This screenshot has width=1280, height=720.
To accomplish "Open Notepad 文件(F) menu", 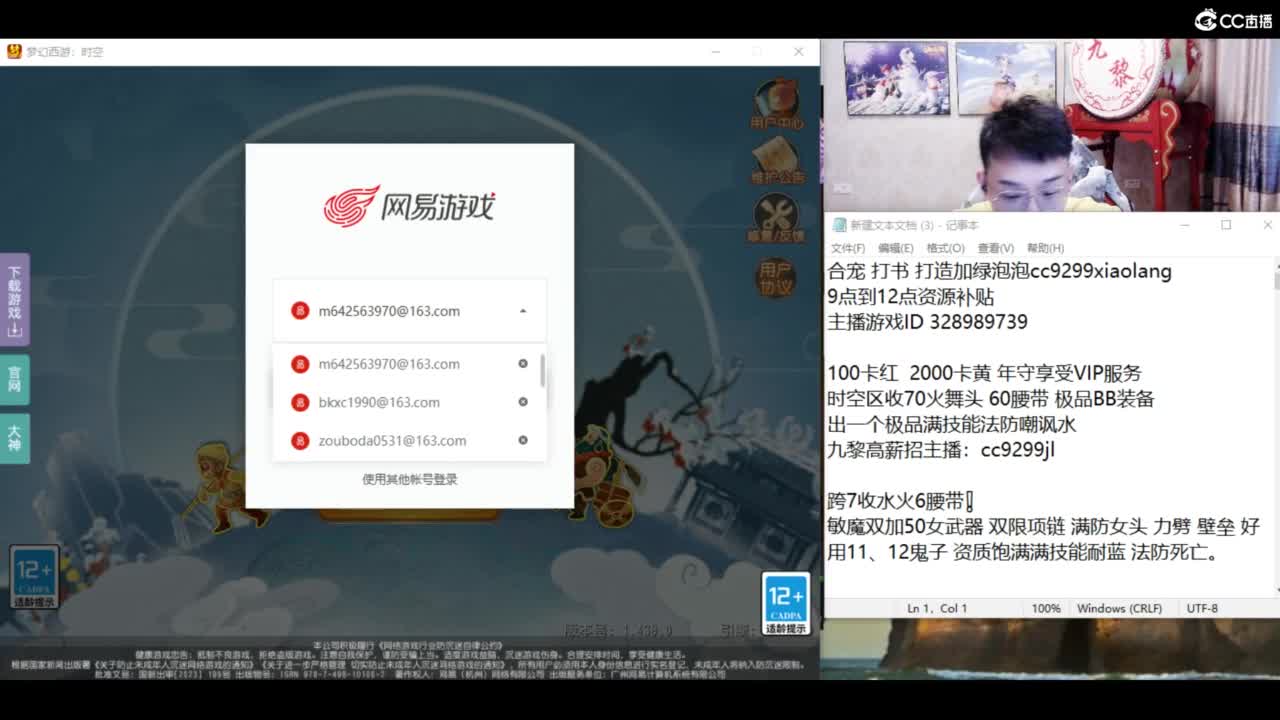I will (x=848, y=248).
